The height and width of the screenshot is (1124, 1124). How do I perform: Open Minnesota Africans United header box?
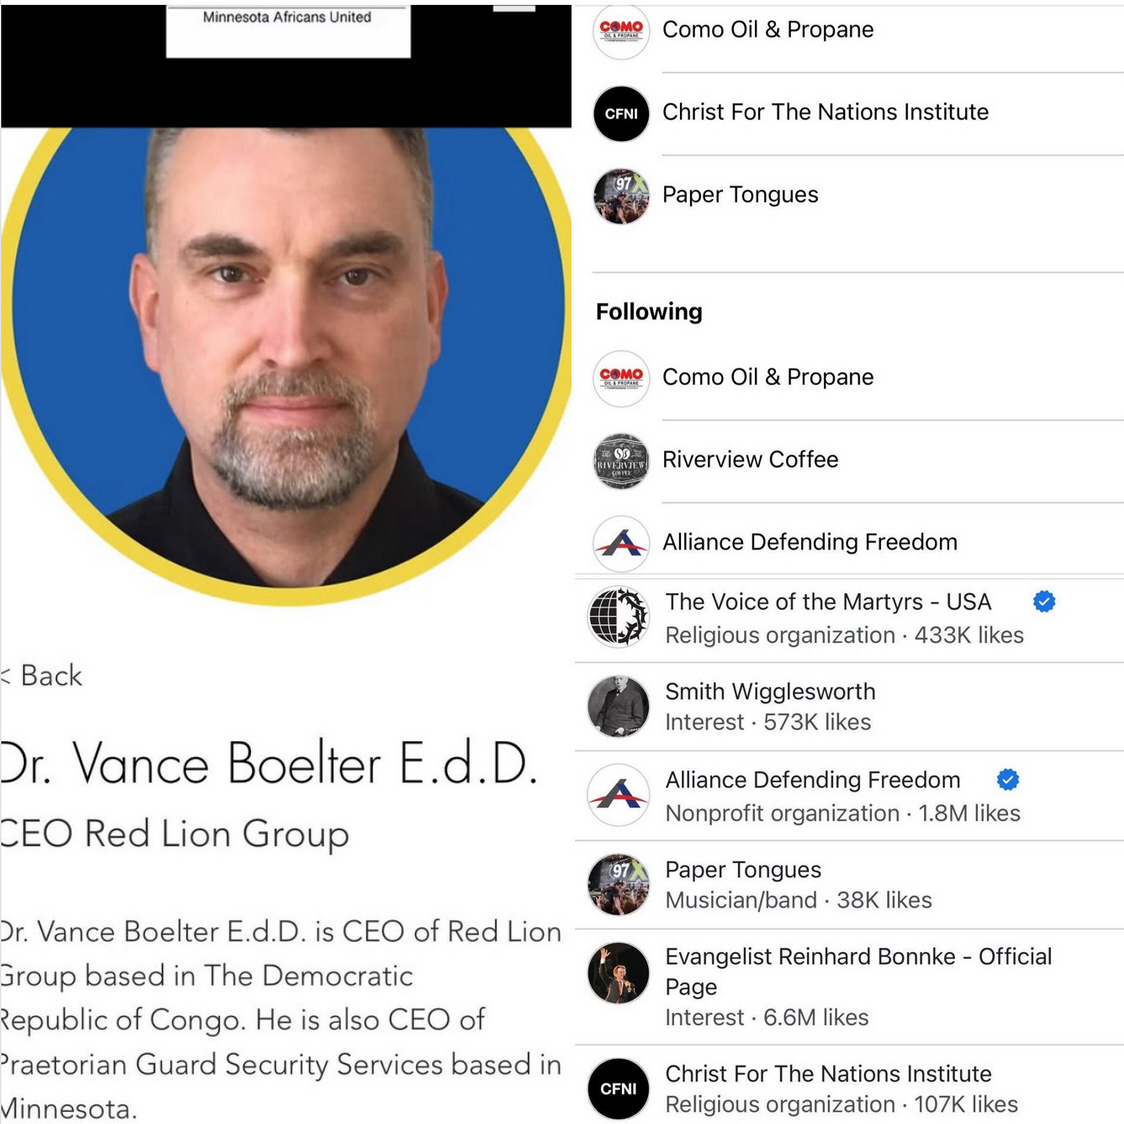pos(288,31)
